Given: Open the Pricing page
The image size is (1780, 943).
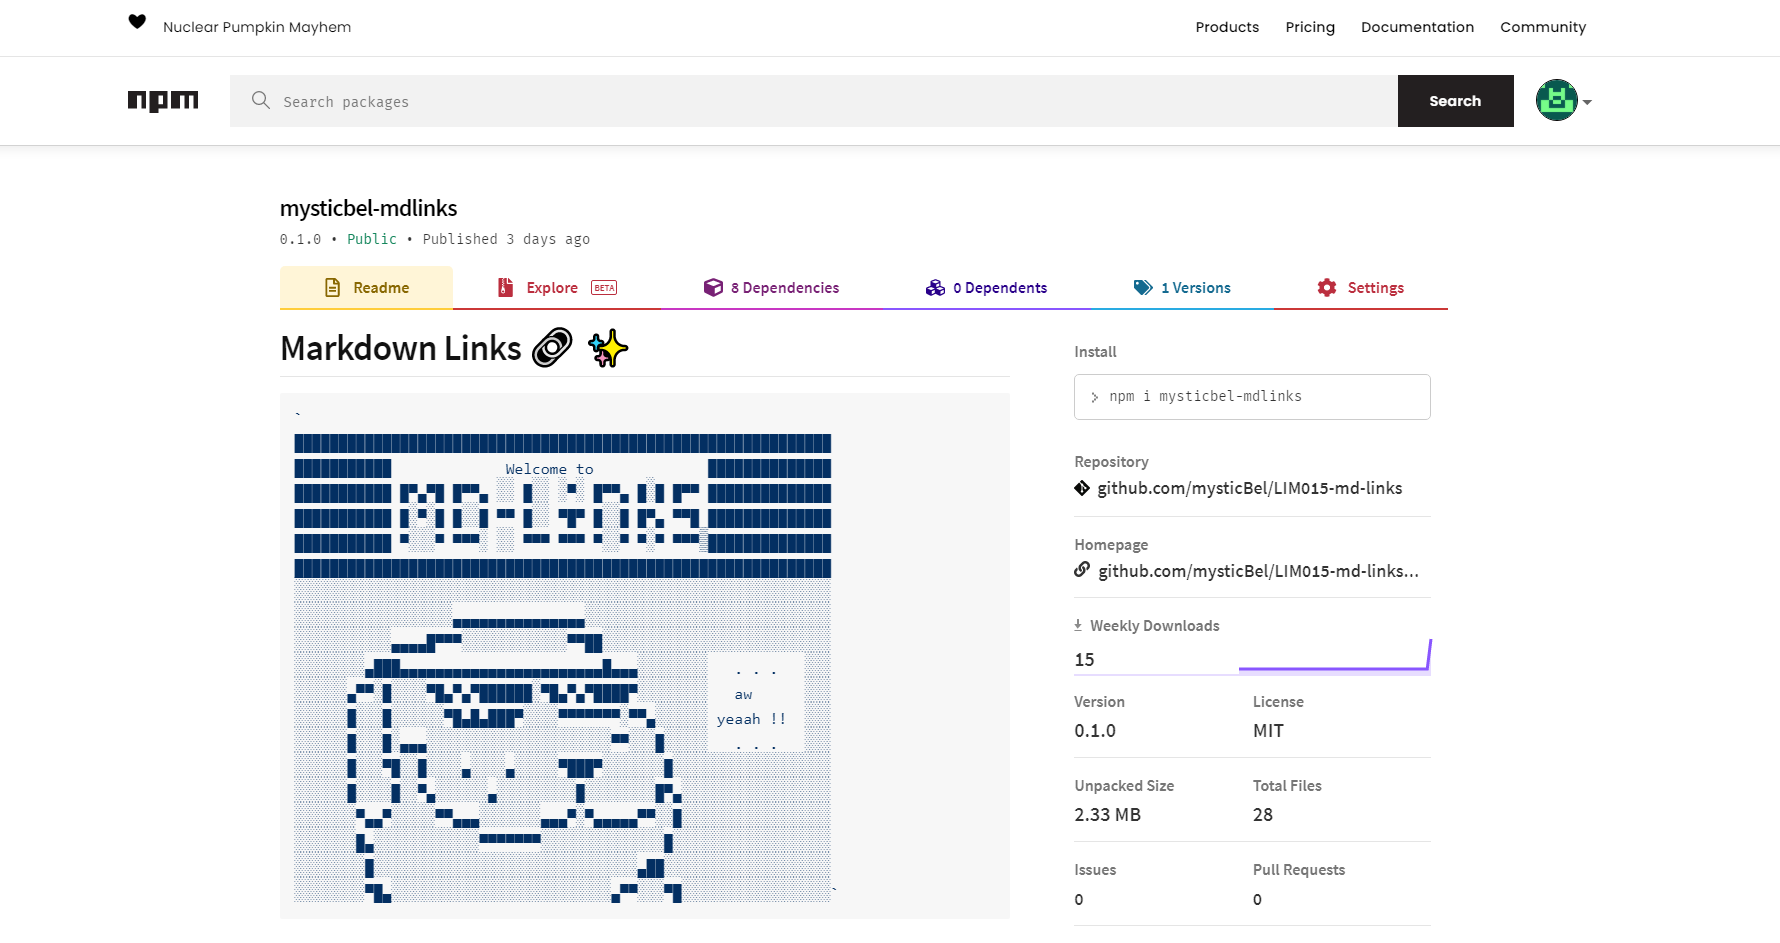Looking at the screenshot, I should 1310,27.
